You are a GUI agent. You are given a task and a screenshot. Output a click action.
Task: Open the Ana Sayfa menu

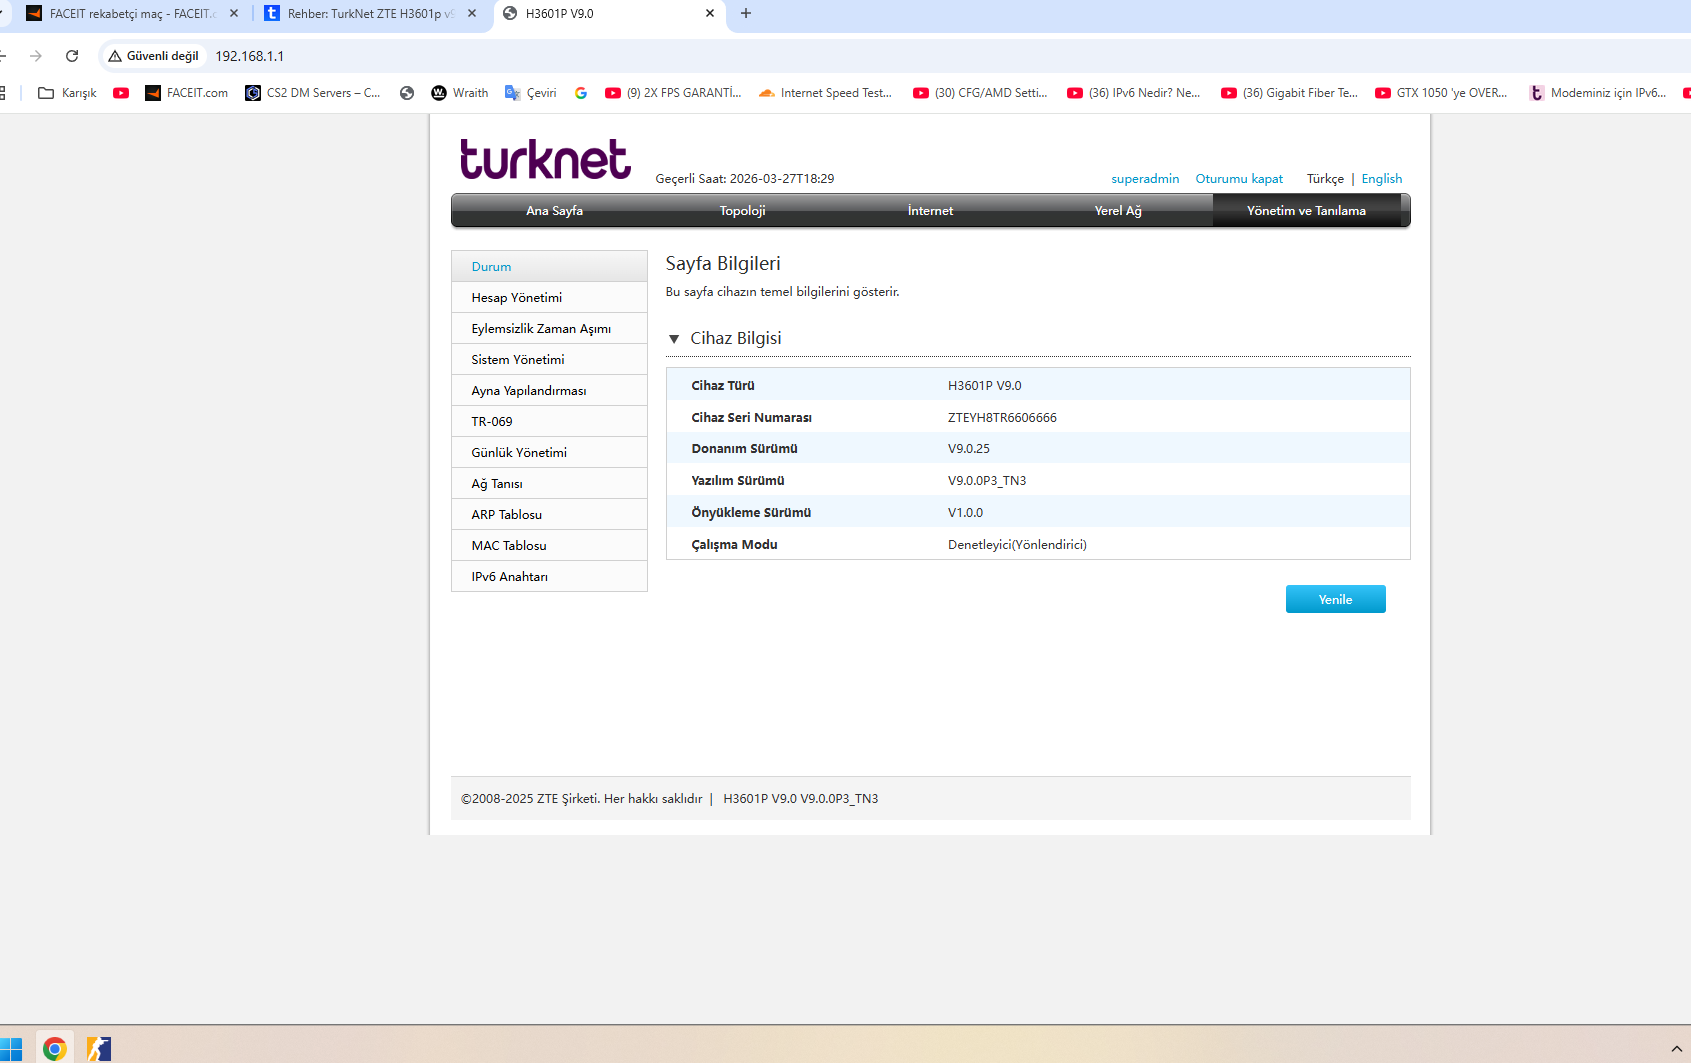coord(554,211)
